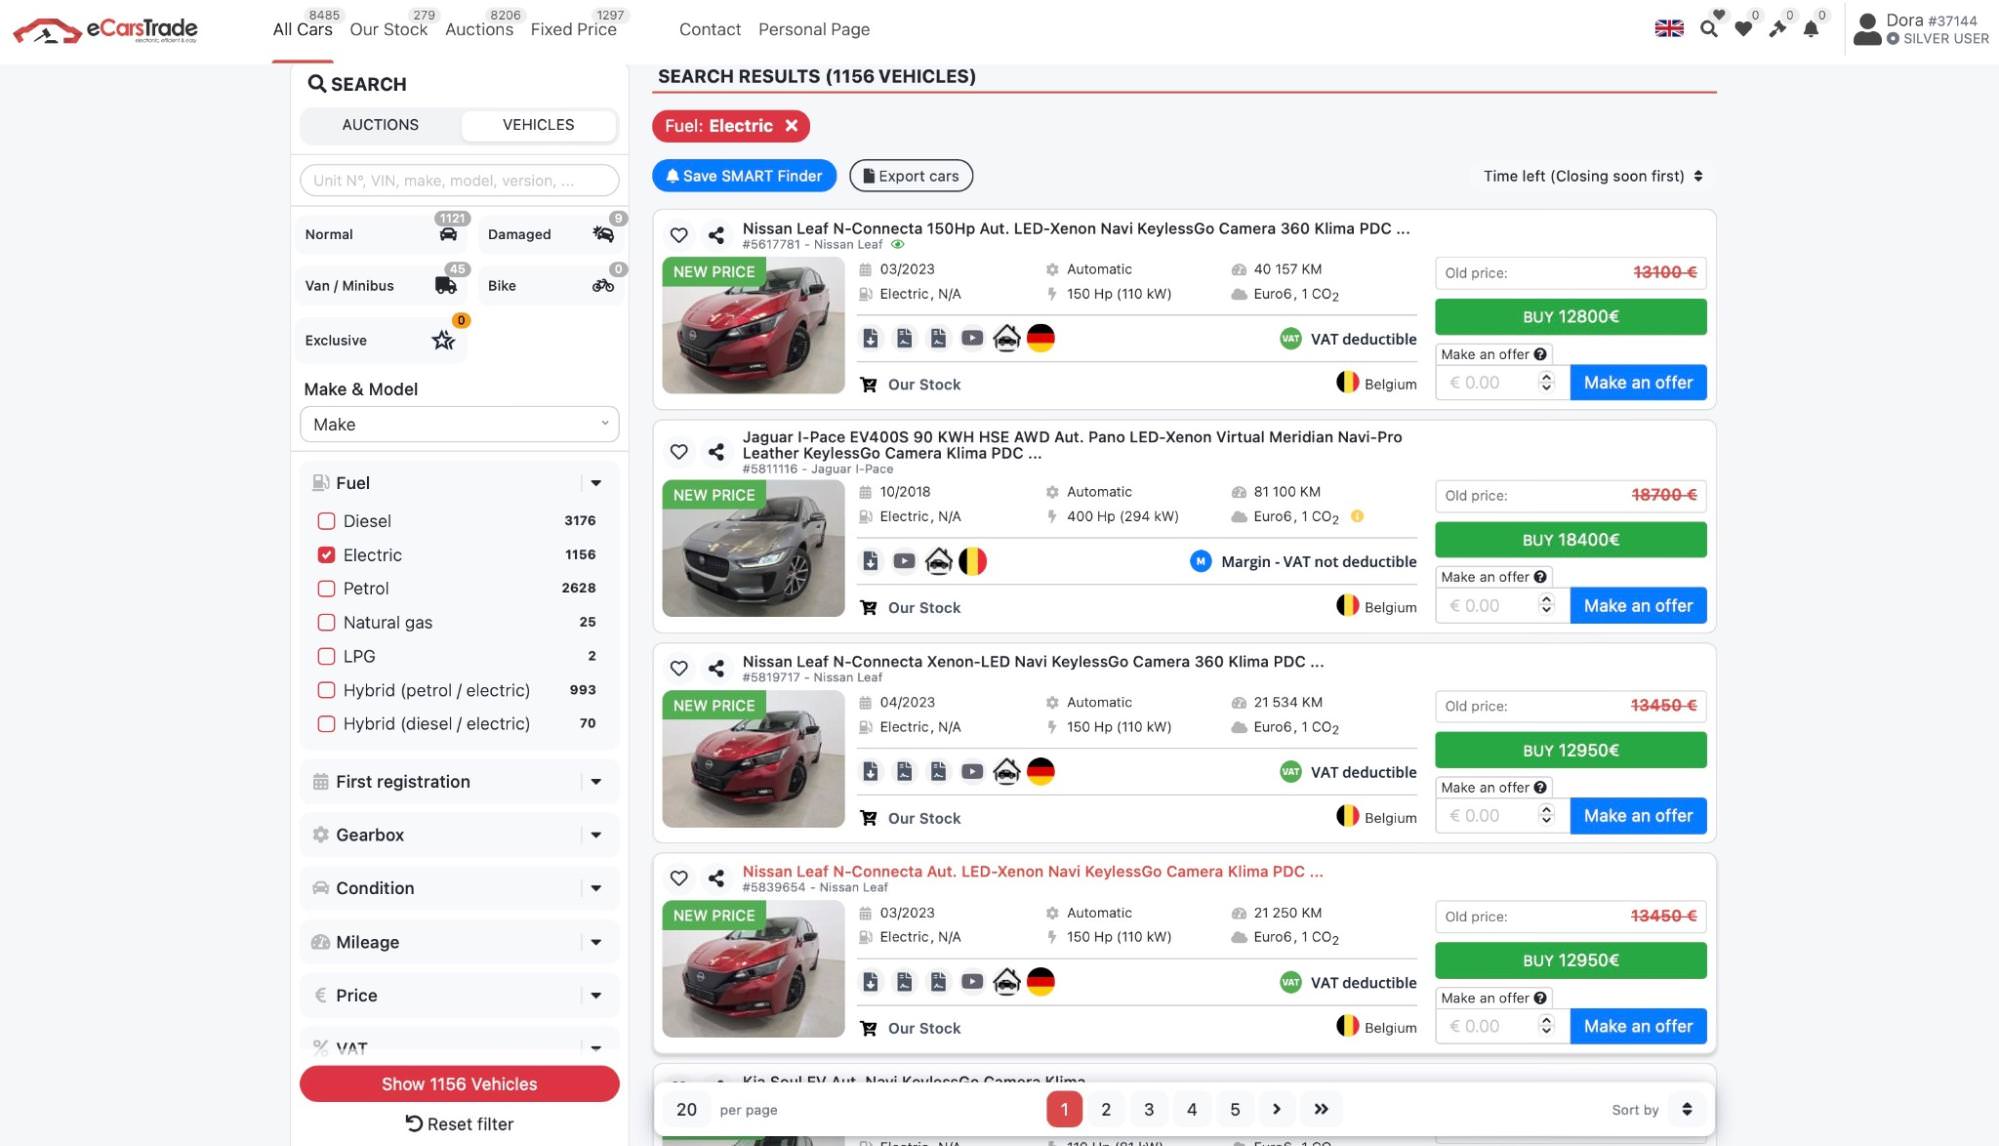Click the unit/VIN search input field
The image size is (1999, 1146).
click(x=459, y=180)
